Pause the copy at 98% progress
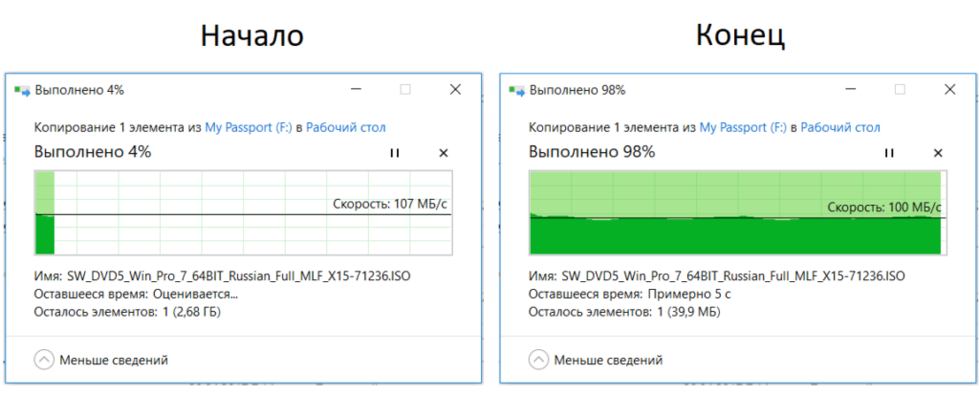979x396 pixels. [x=888, y=153]
